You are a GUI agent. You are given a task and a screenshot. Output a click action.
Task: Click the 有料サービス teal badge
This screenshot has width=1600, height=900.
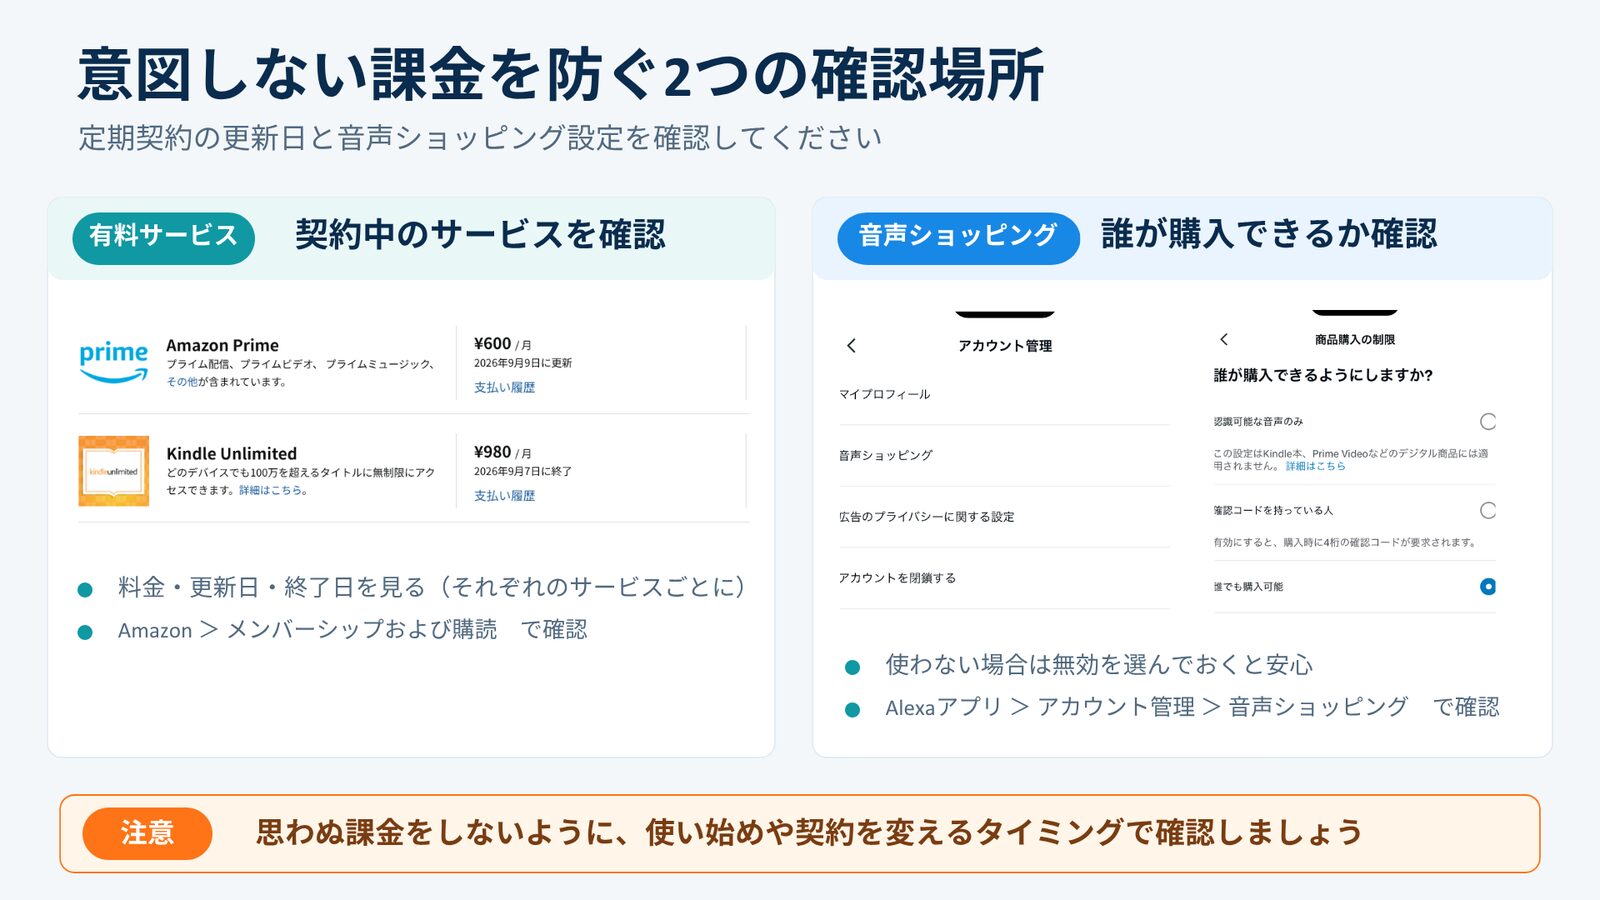(x=163, y=238)
